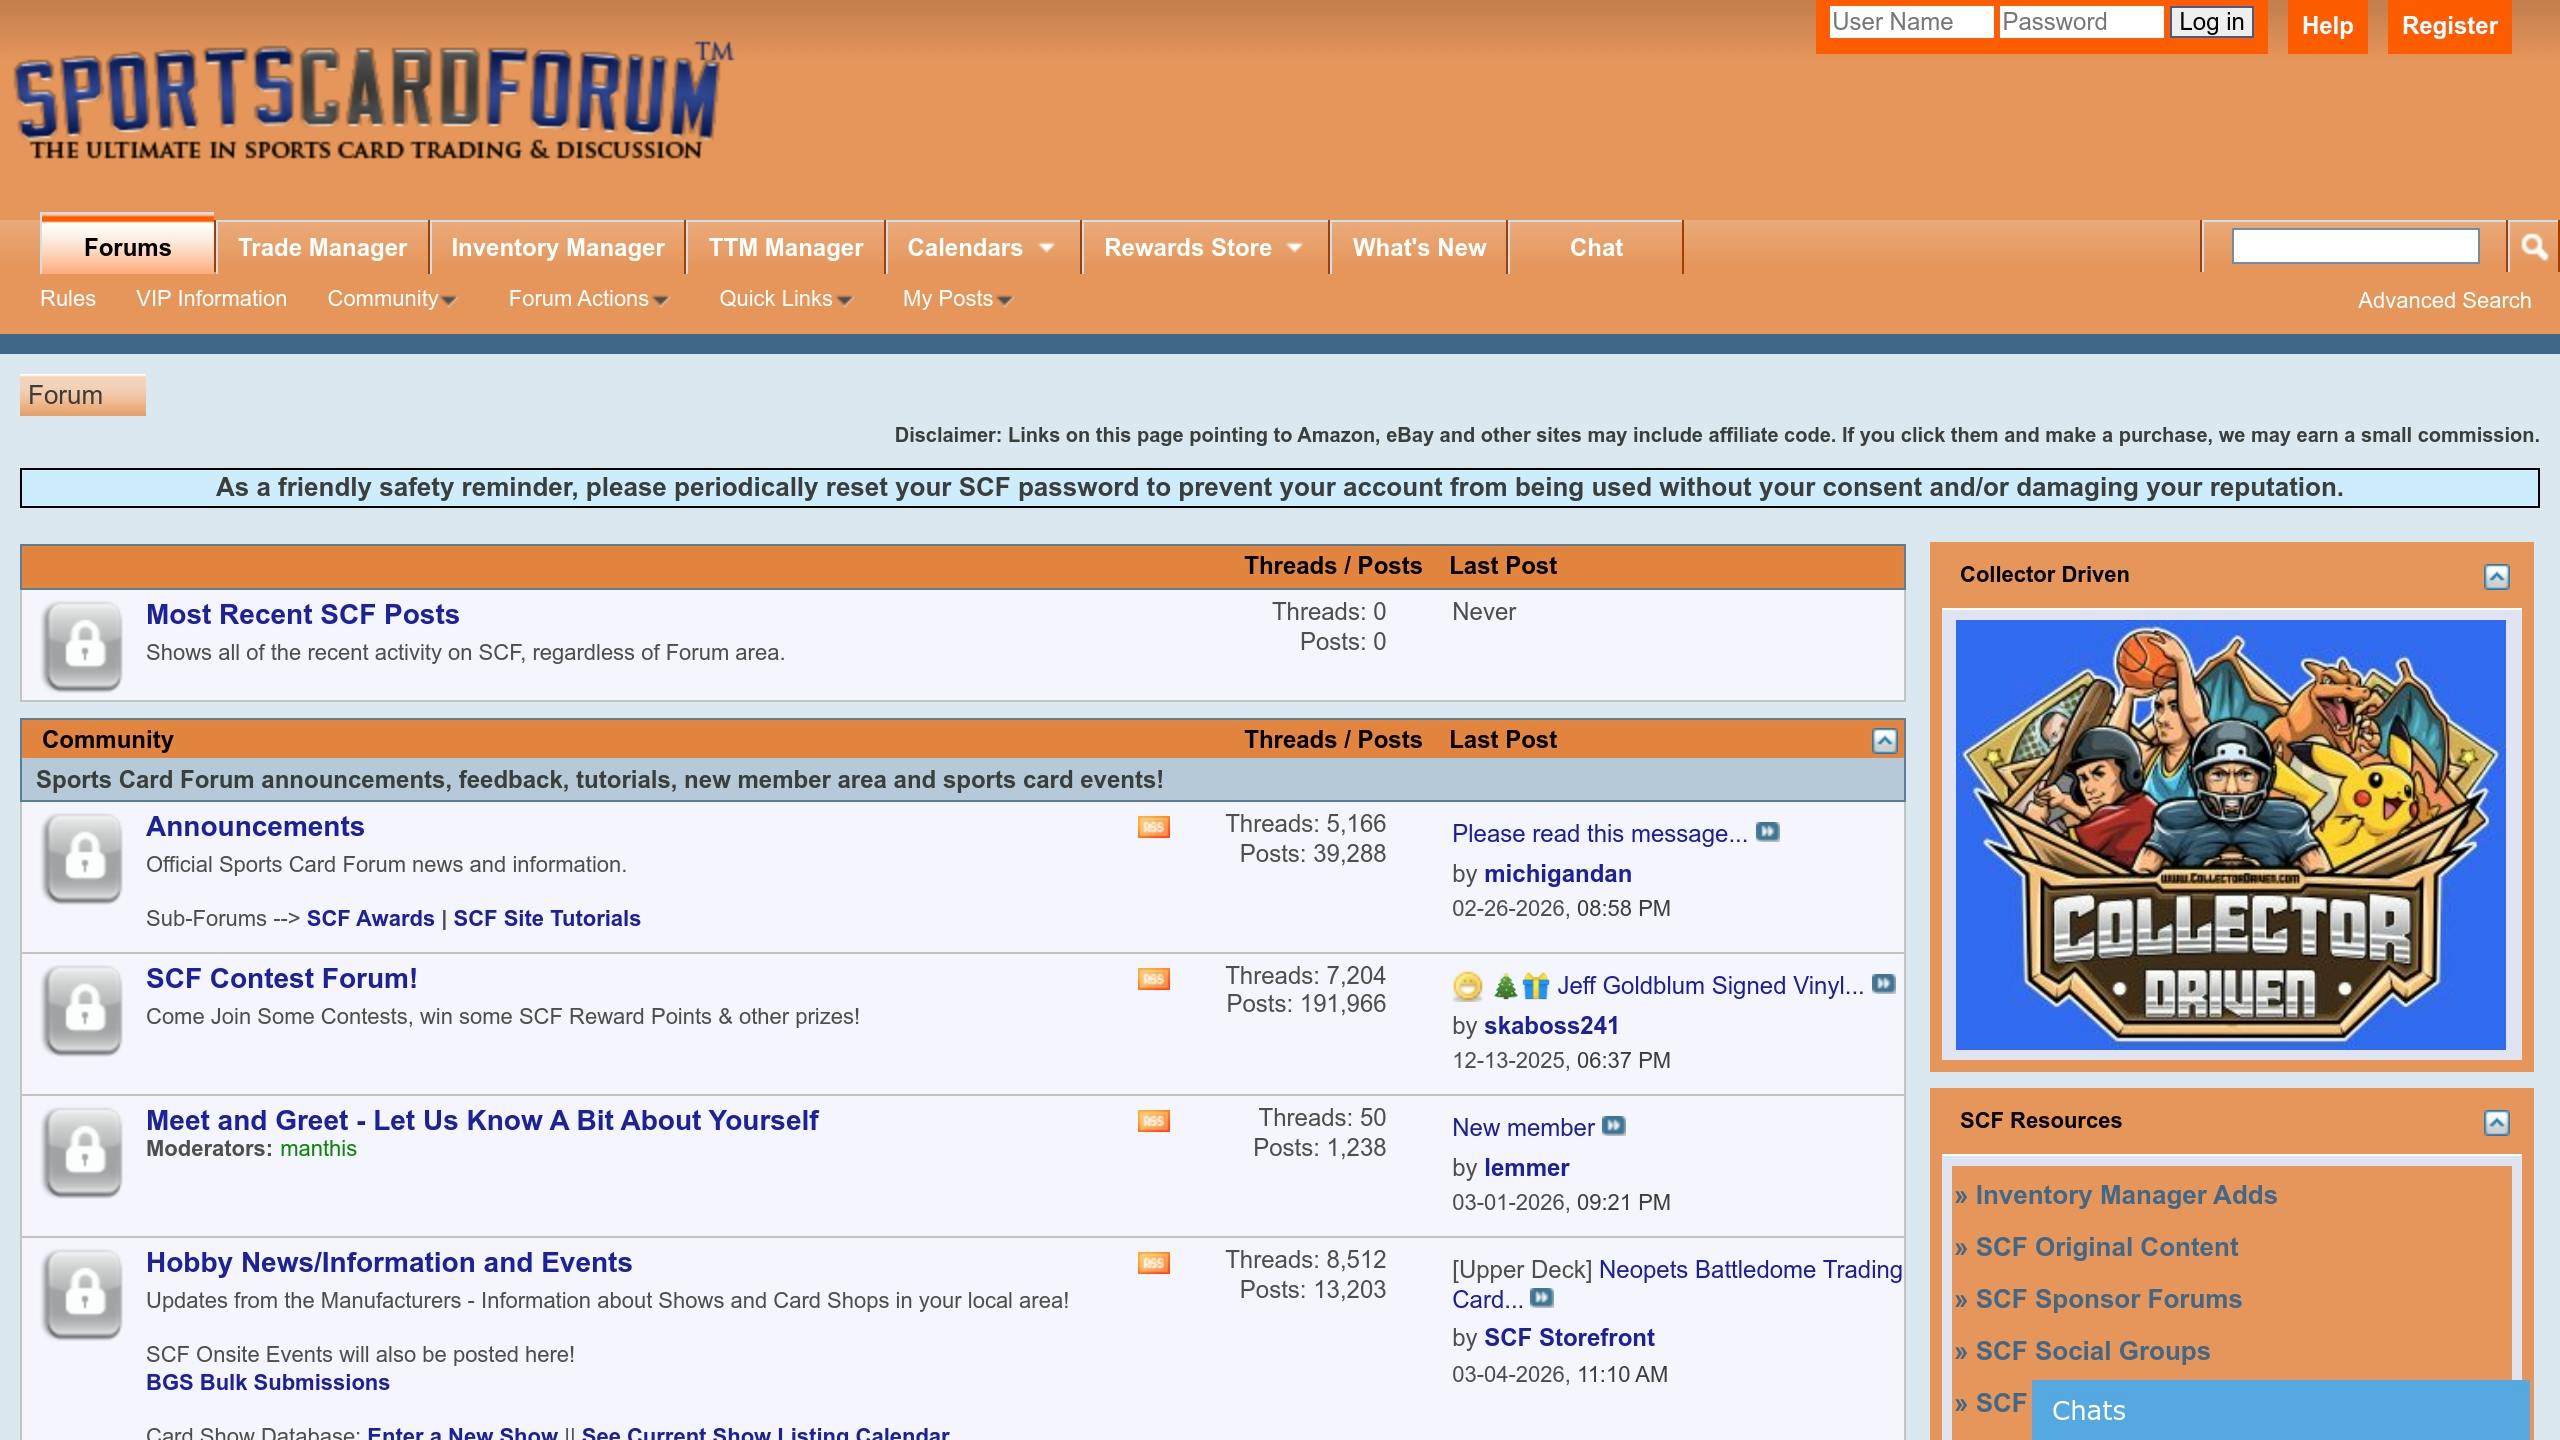Open the What's New tab
Viewport: 2560px width, 1440px height.
1418,248
